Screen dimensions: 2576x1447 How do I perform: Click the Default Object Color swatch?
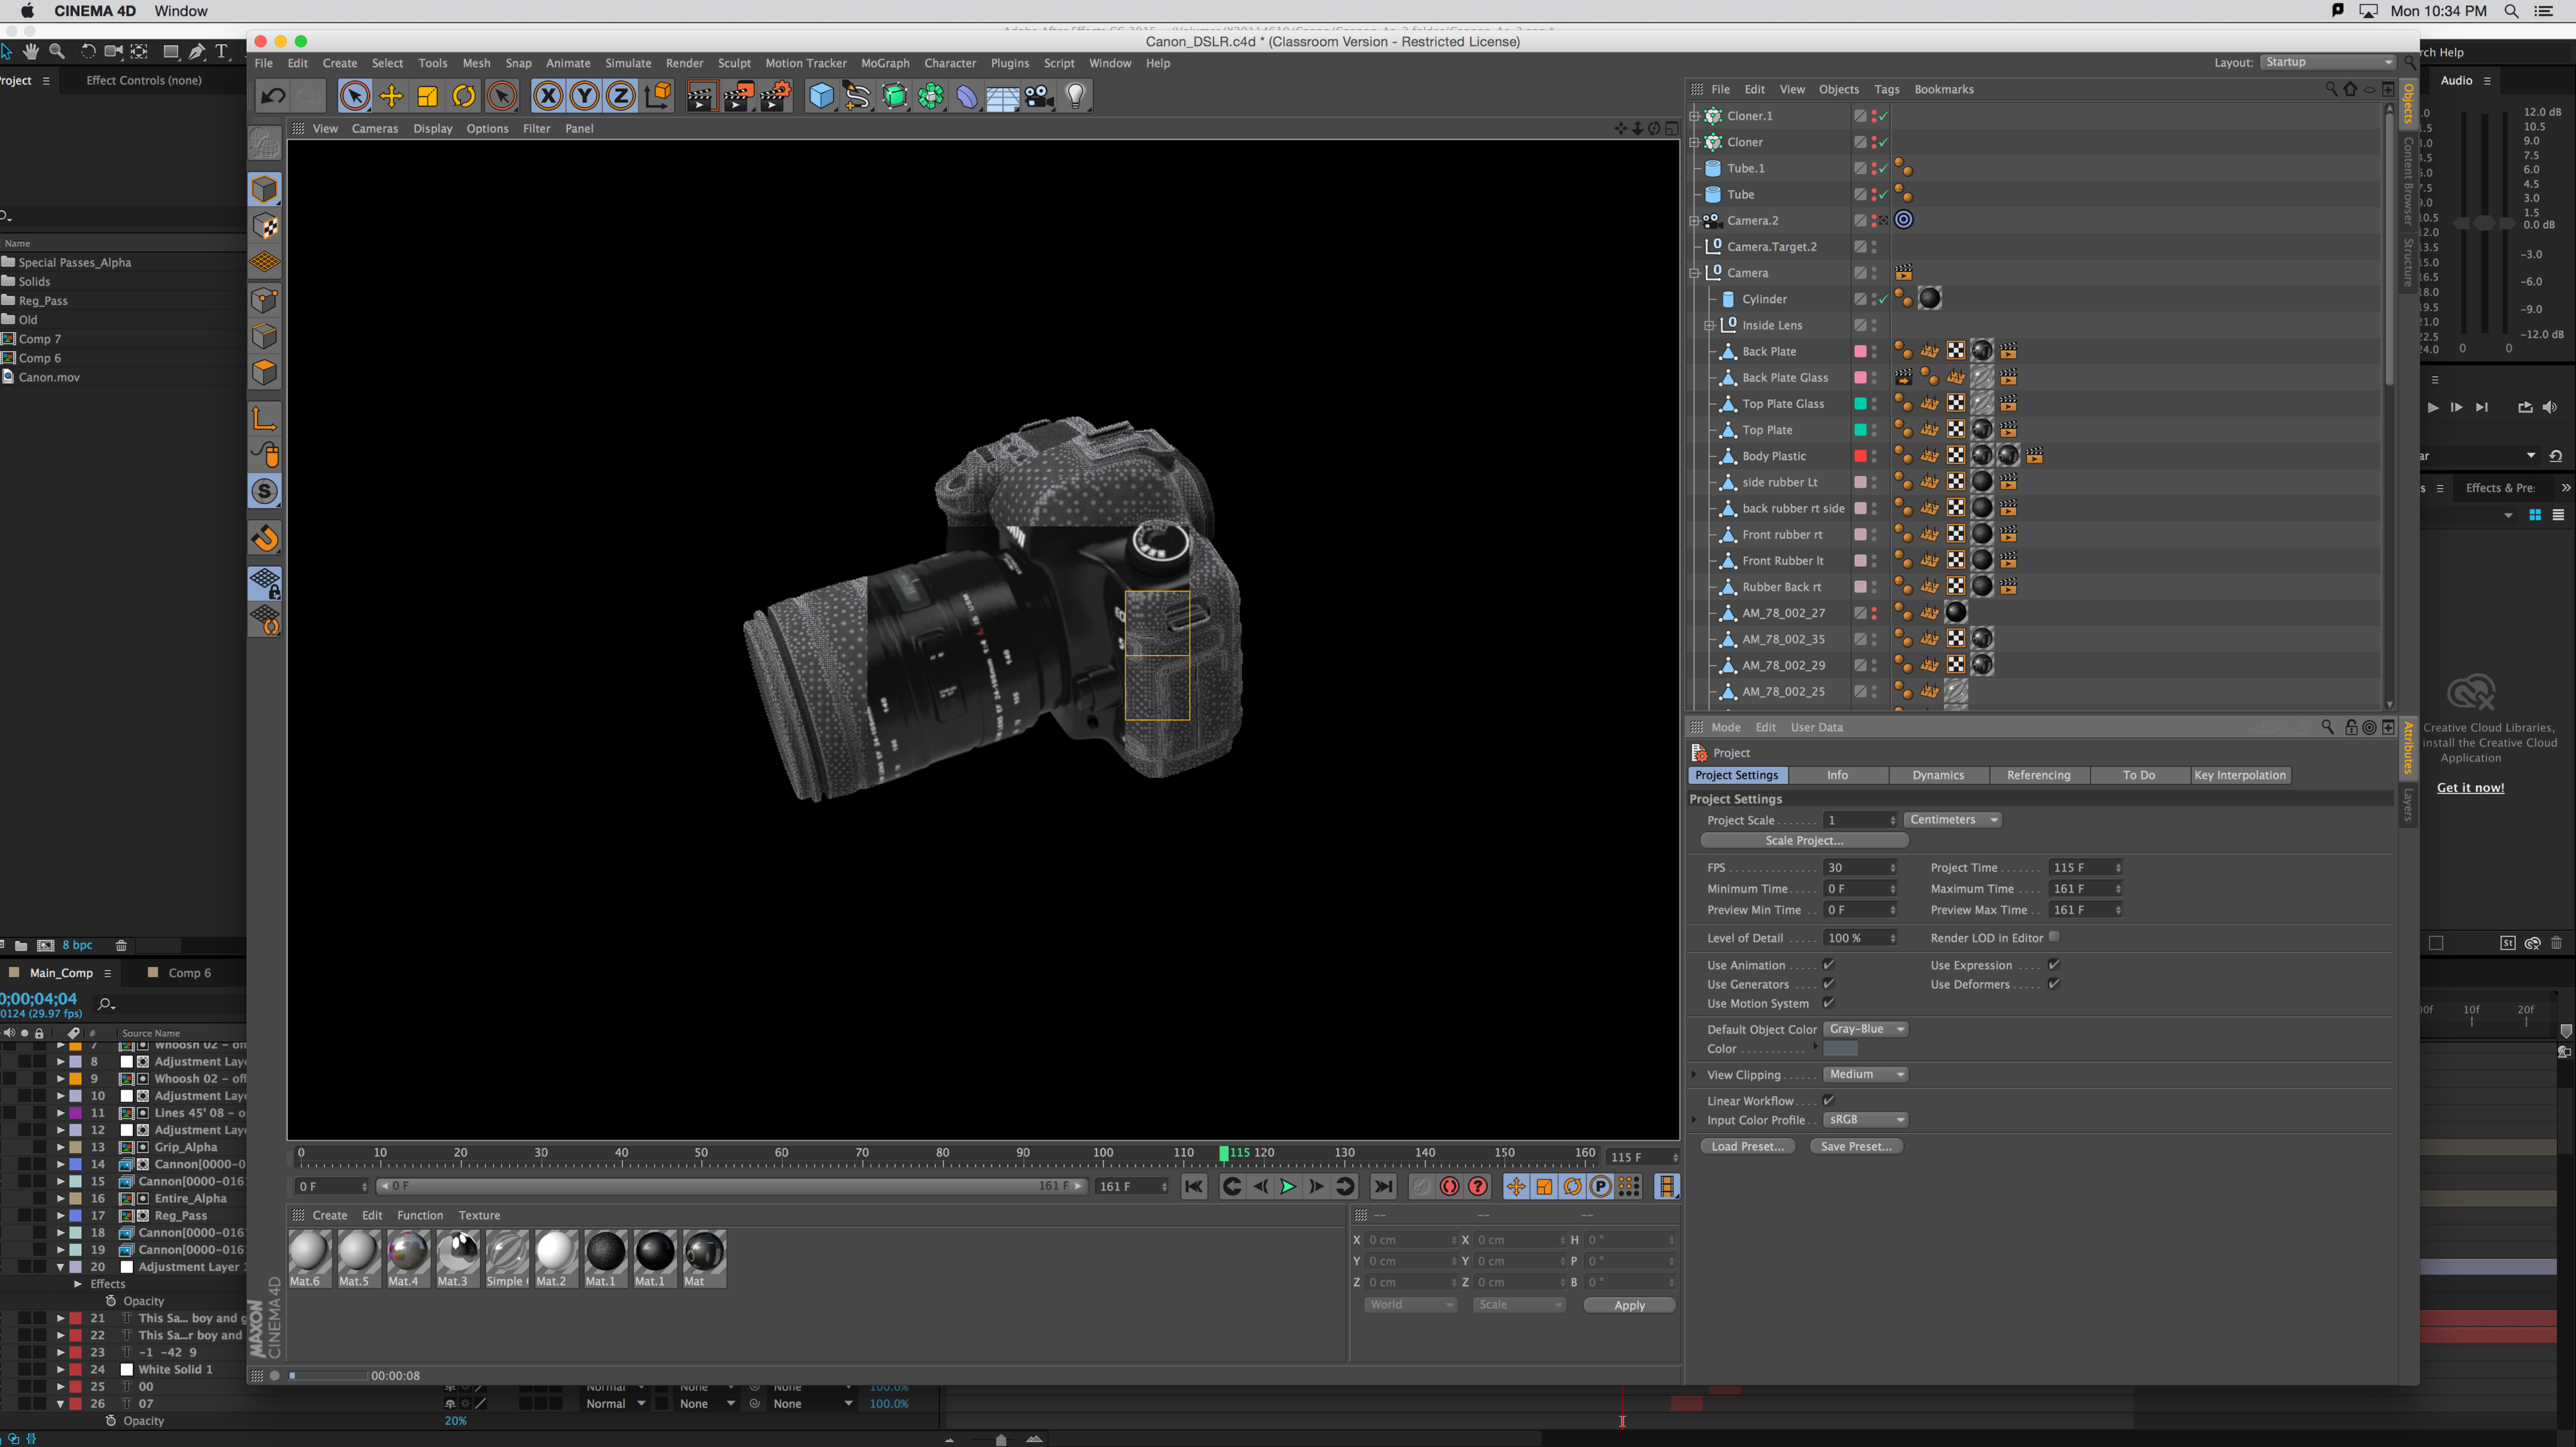(x=1840, y=1049)
